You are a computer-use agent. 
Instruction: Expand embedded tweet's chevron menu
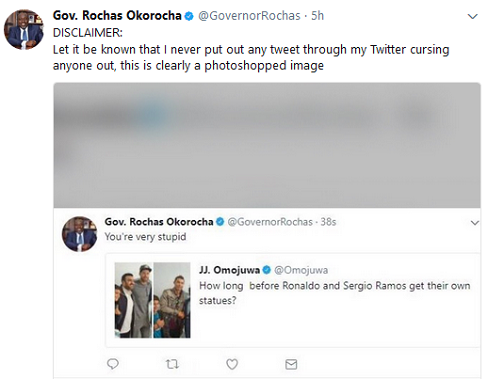(475, 223)
